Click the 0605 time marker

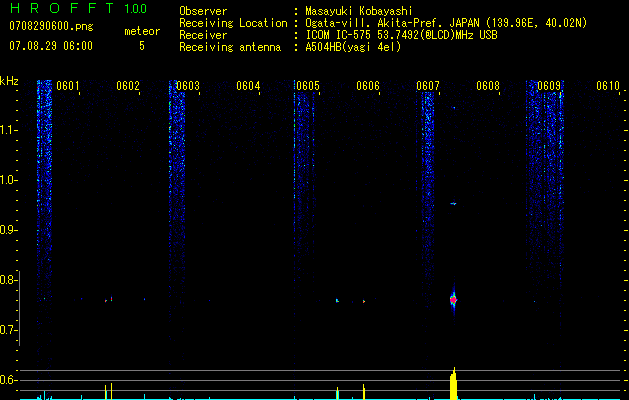pos(308,86)
